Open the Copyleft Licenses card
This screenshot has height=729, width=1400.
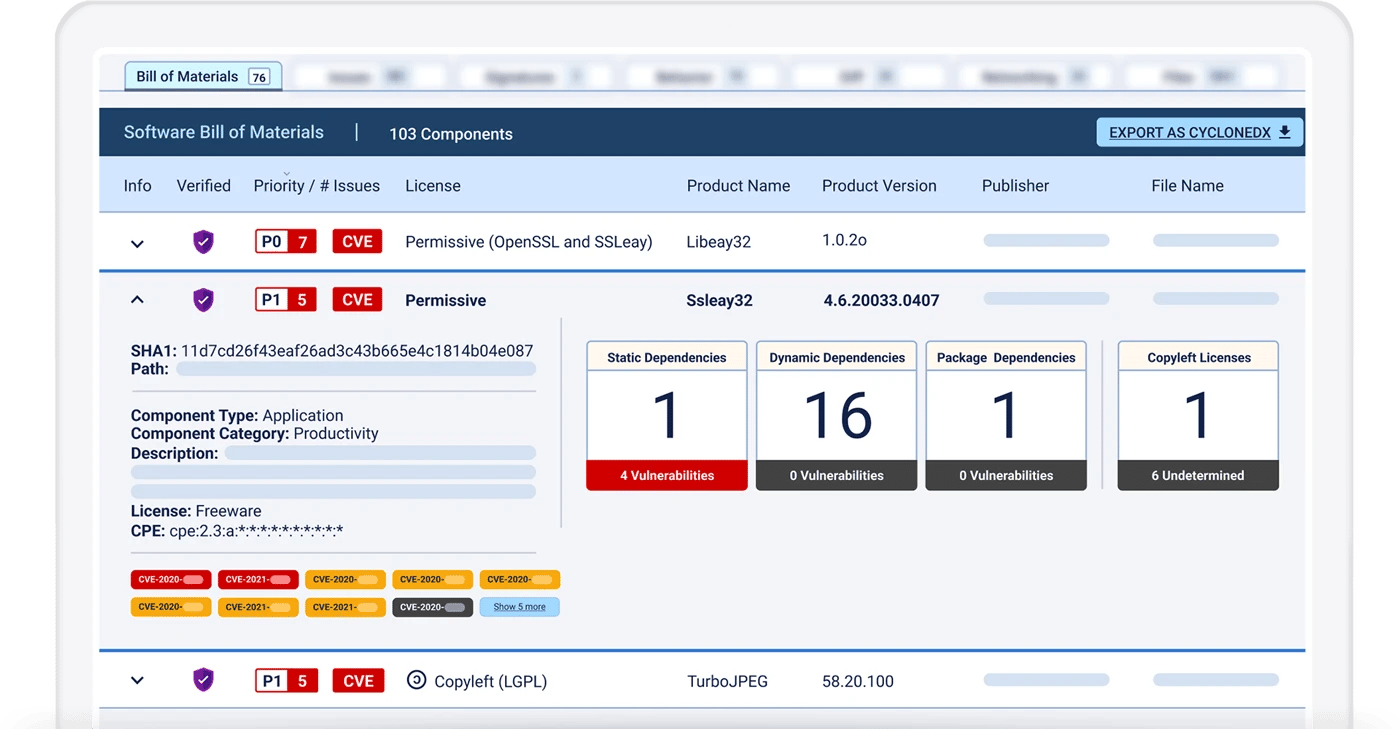1198,415
